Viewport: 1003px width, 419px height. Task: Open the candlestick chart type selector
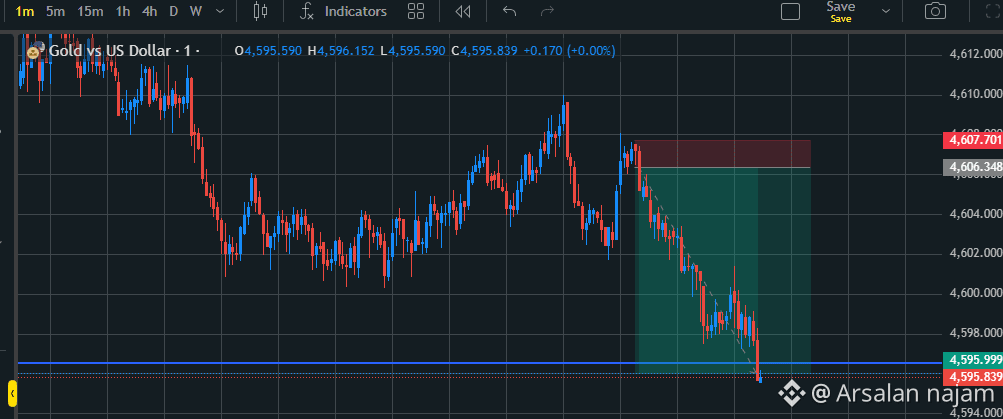pyautogui.click(x=260, y=11)
